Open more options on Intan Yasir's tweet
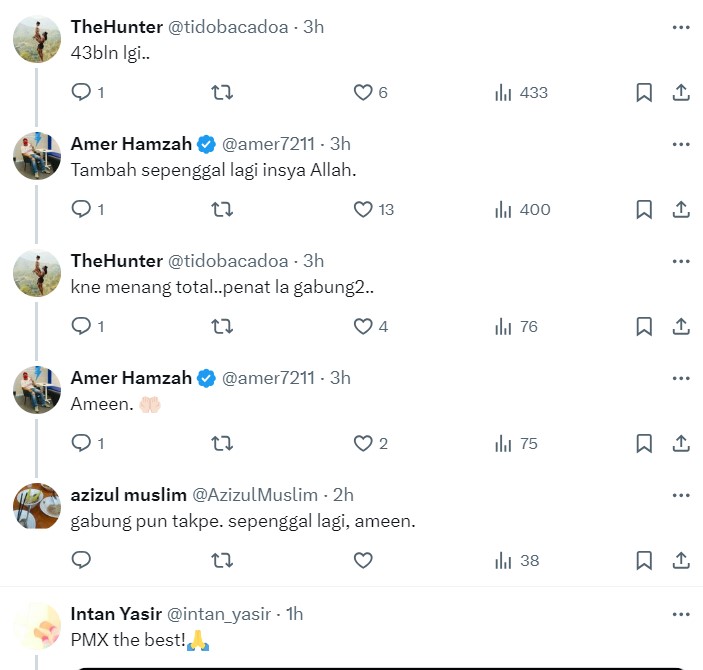 point(681,613)
